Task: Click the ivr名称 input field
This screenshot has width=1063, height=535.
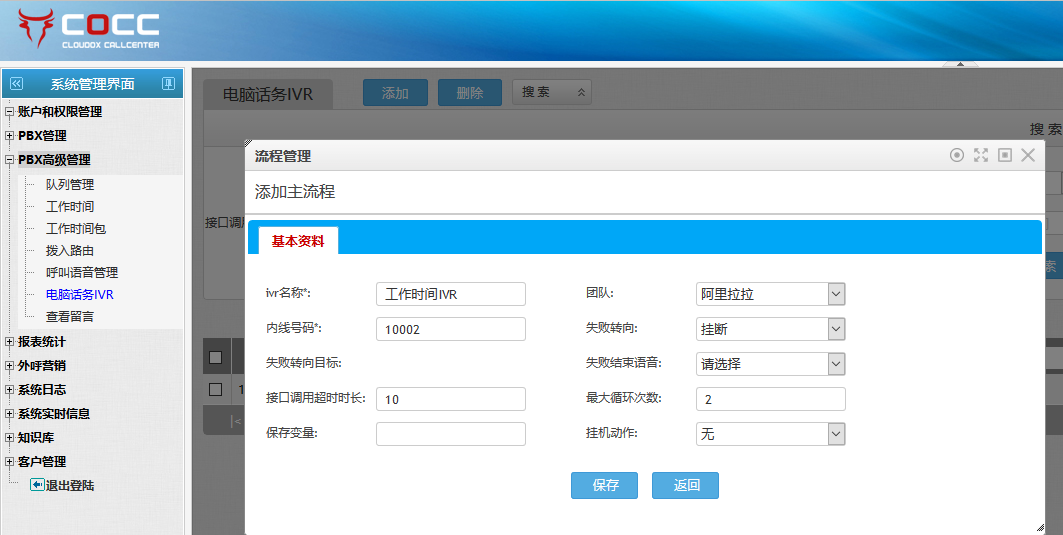Action: pyautogui.click(x=450, y=294)
